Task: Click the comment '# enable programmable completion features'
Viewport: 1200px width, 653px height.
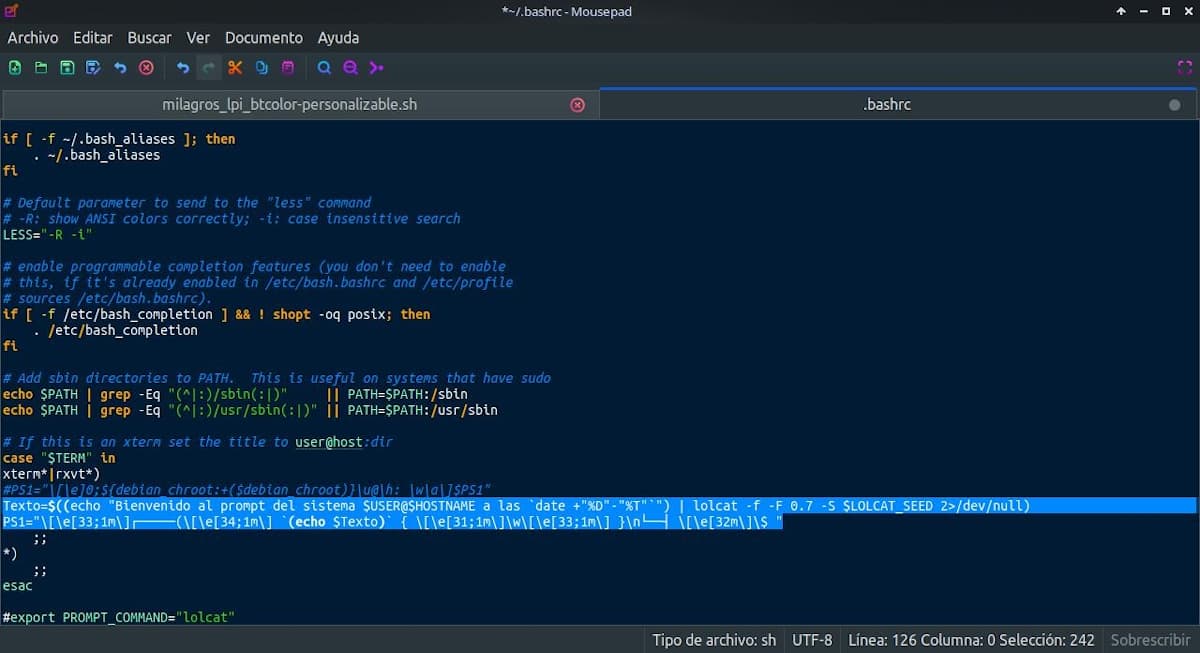Action: coord(254,266)
